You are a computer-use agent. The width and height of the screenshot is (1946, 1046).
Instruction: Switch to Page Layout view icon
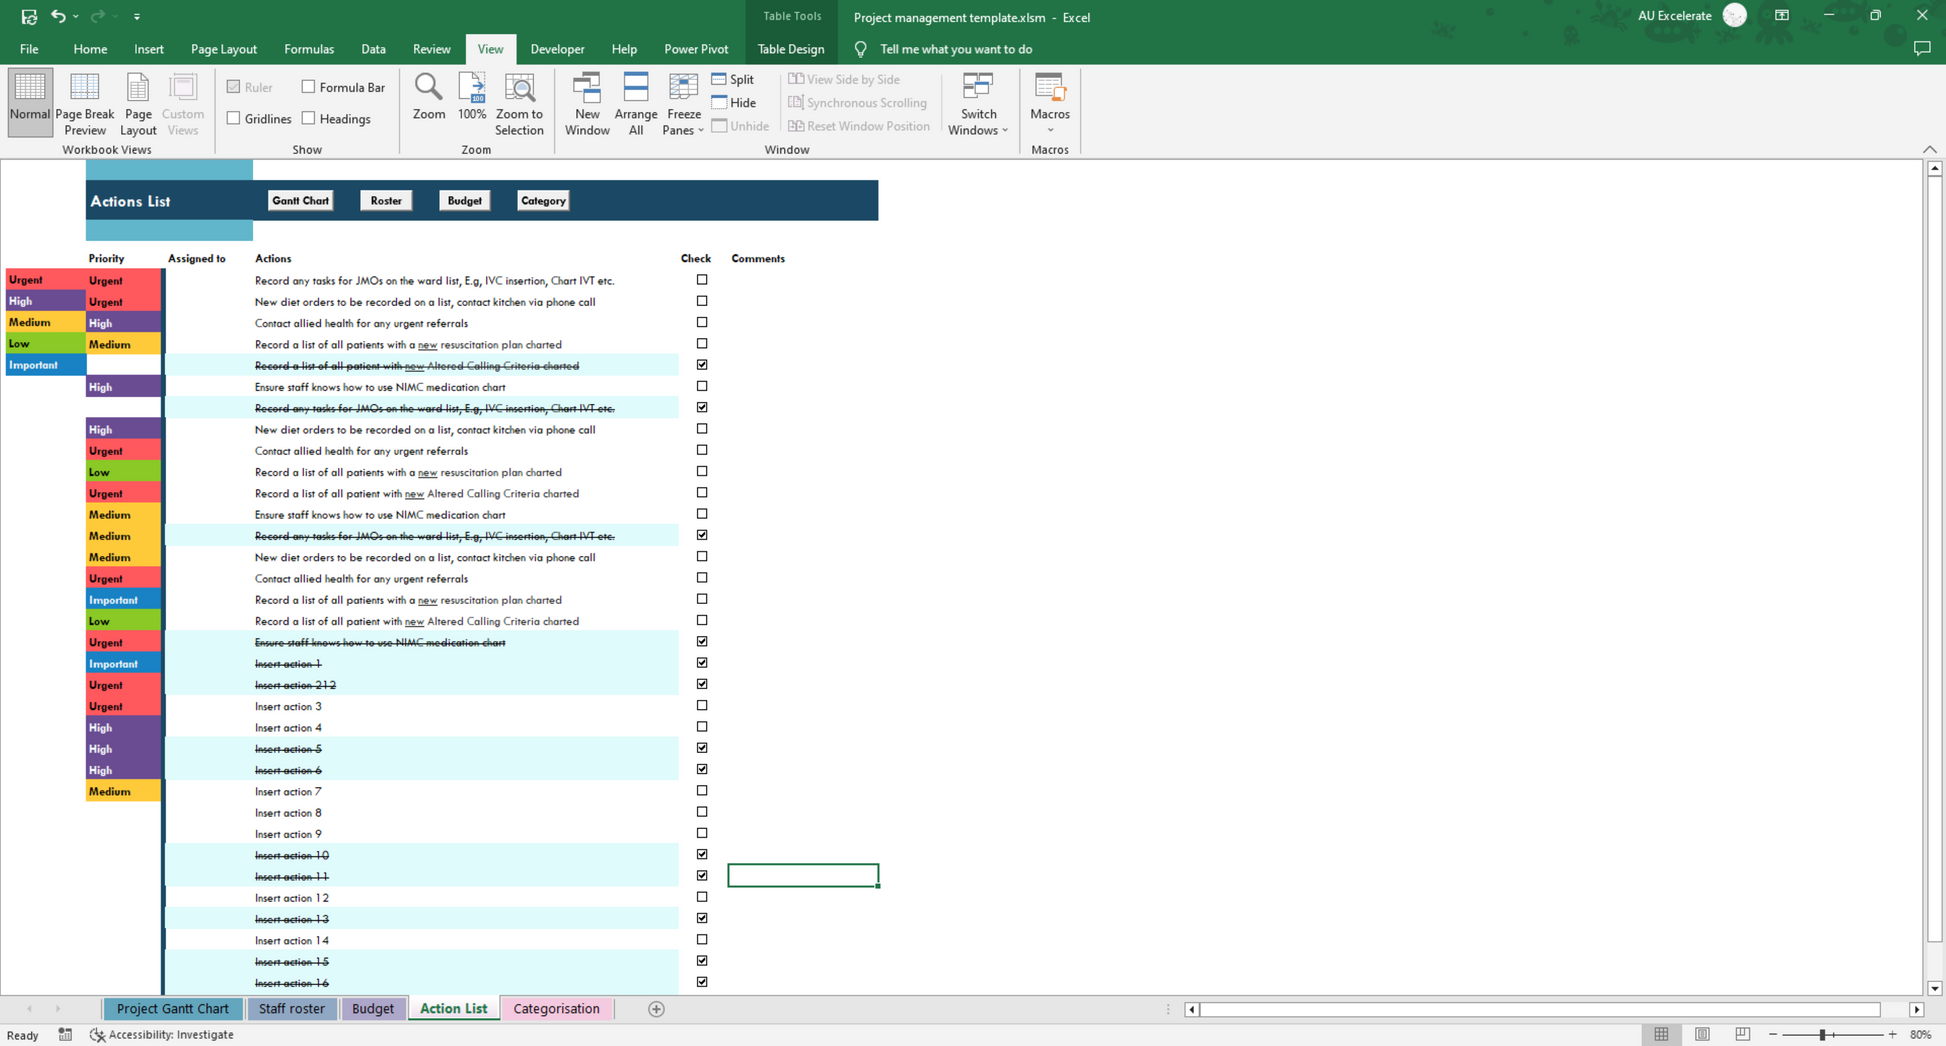[x=138, y=88]
